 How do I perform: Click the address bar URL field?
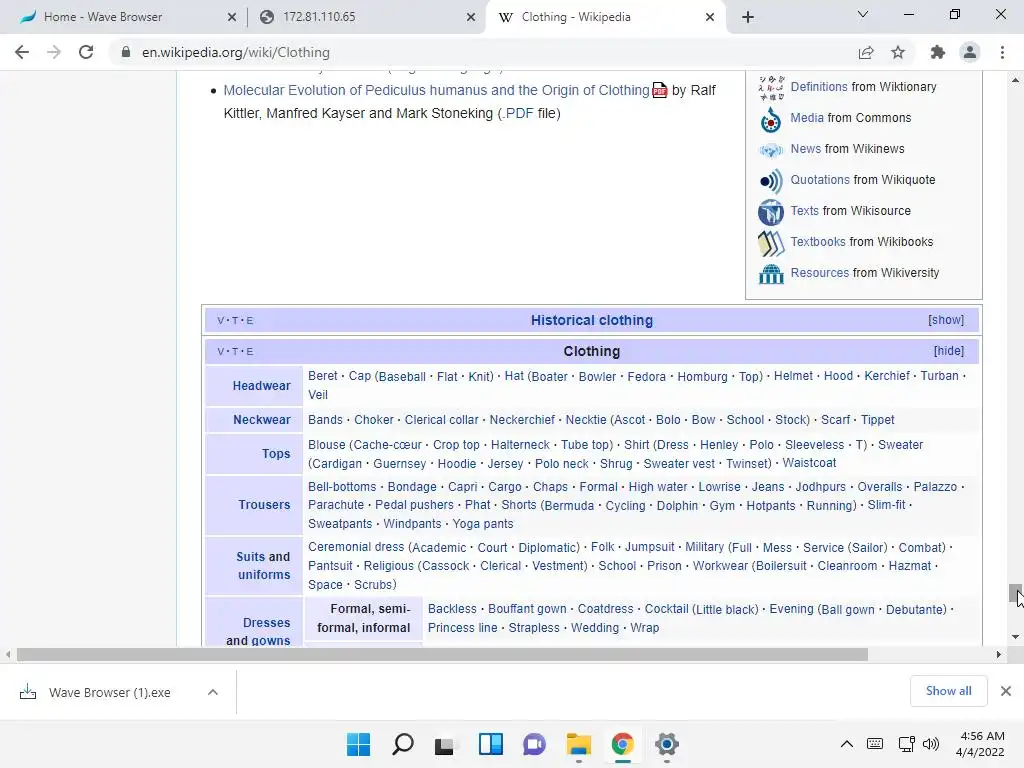483,52
